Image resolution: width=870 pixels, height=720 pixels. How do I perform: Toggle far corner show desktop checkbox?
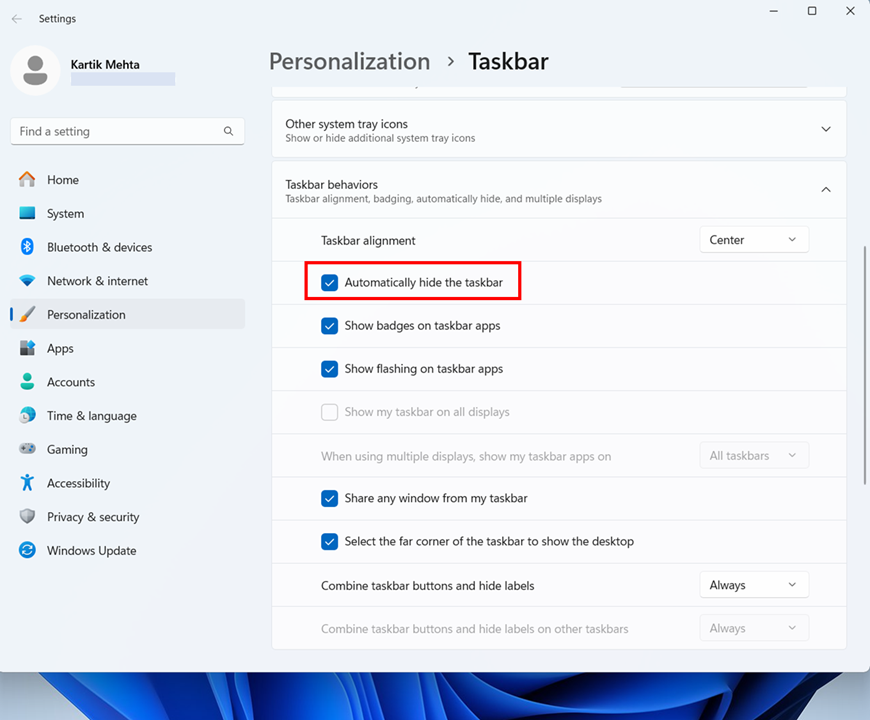[330, 541]
